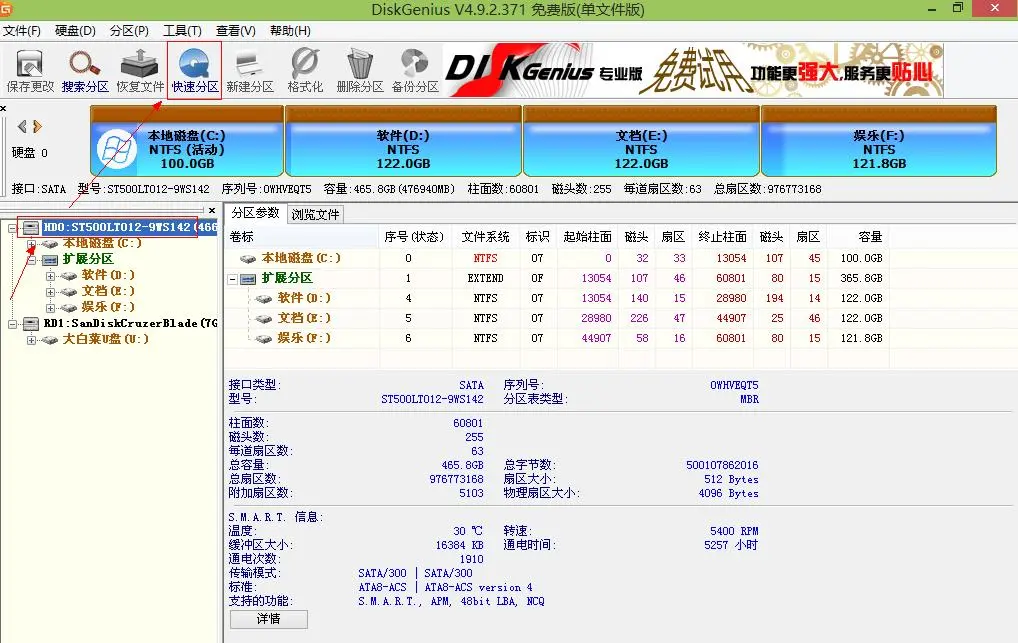Select the 本地磁盘(C:) partition bar

(187, 142)
